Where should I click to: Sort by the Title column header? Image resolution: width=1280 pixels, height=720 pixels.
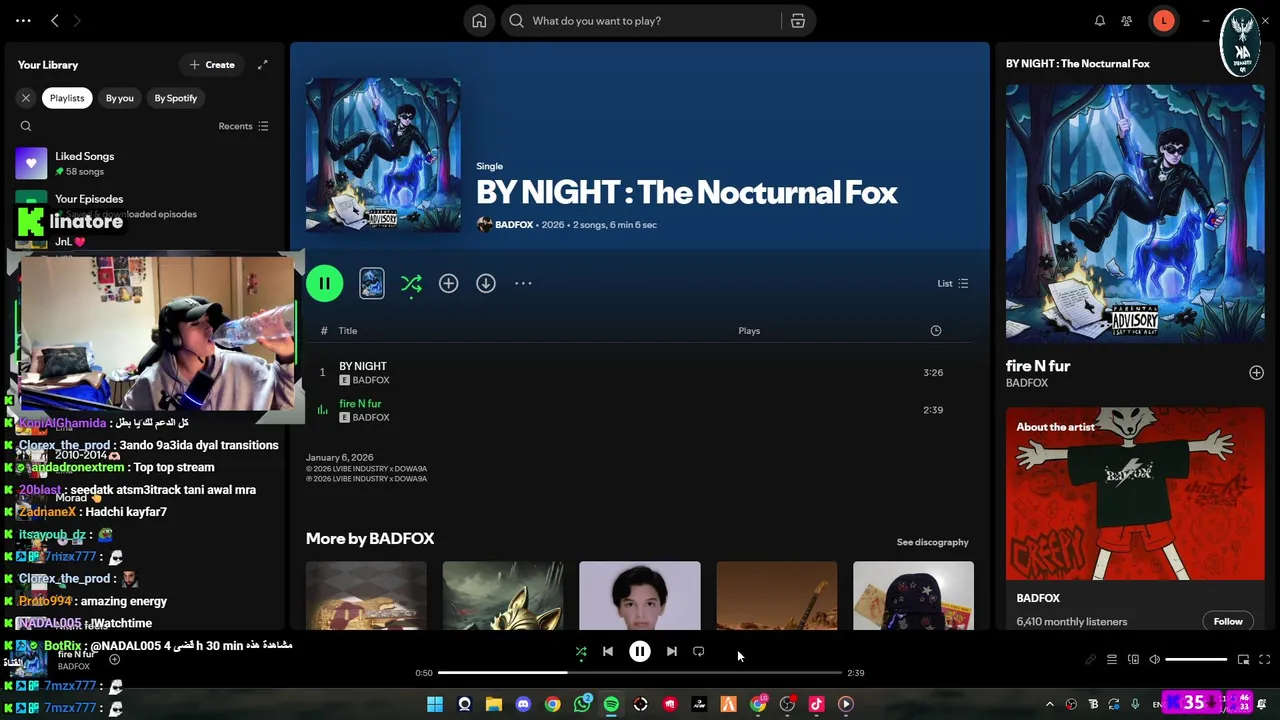(x=348, y=331)
